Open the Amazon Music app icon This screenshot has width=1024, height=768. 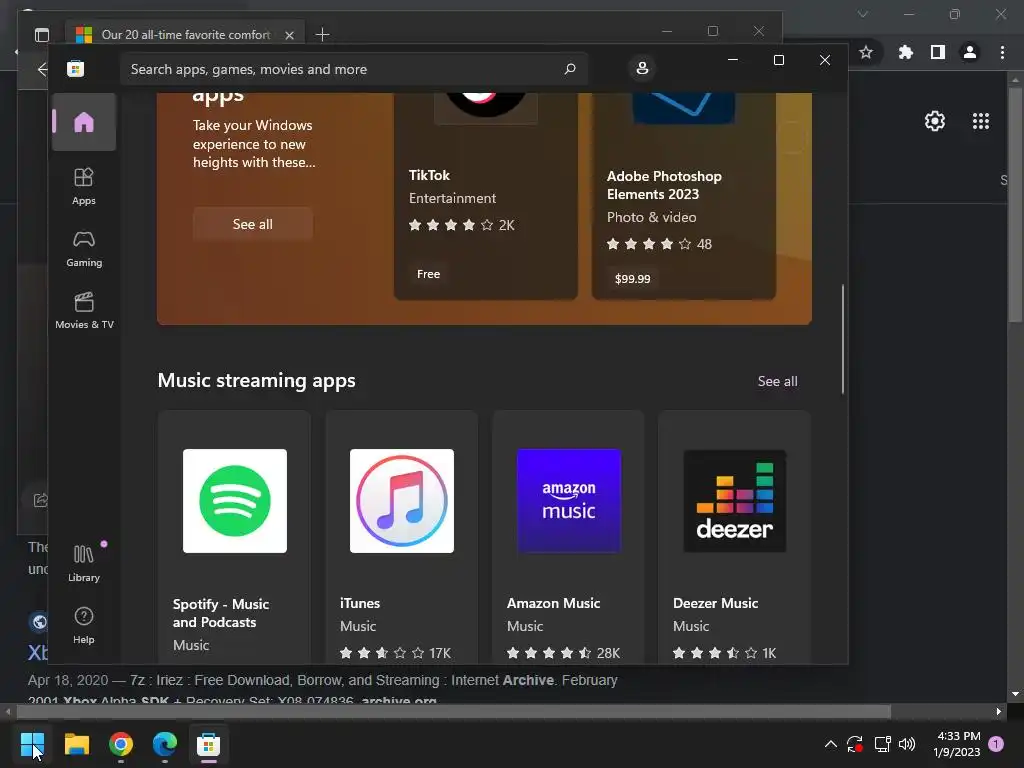pos(569,501)
